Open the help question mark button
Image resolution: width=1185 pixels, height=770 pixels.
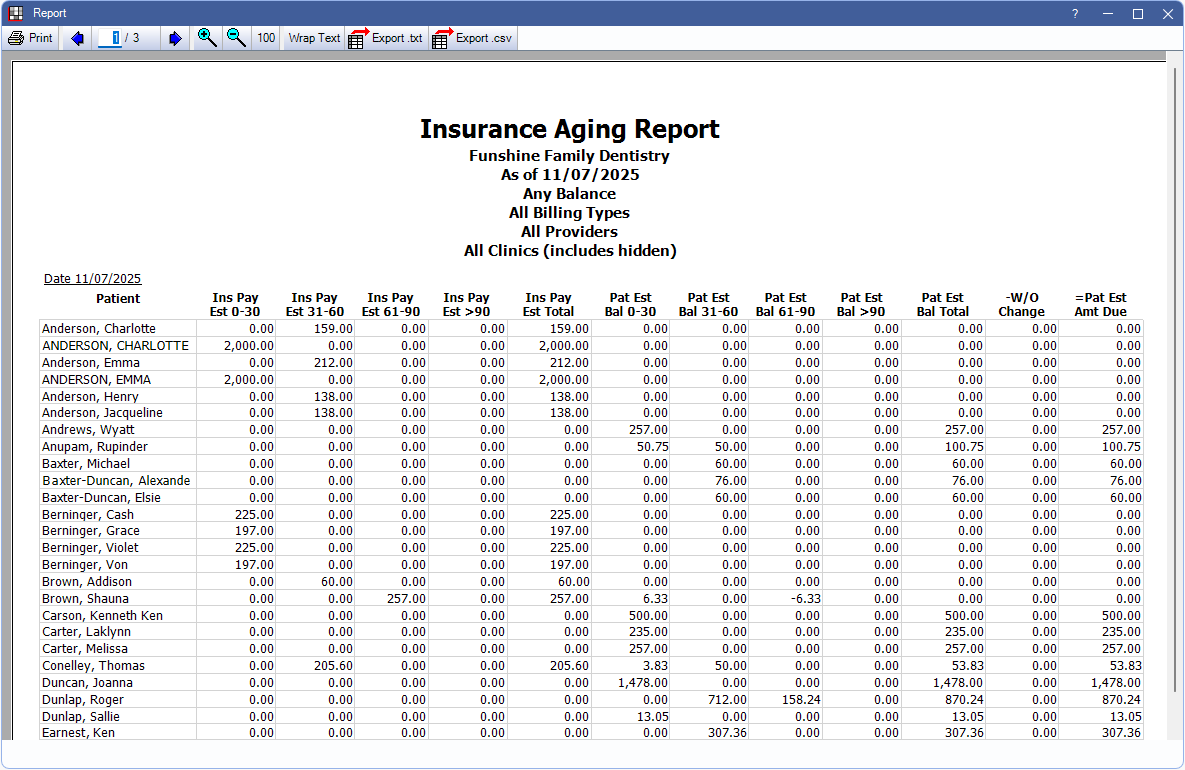pos(1075,13)
